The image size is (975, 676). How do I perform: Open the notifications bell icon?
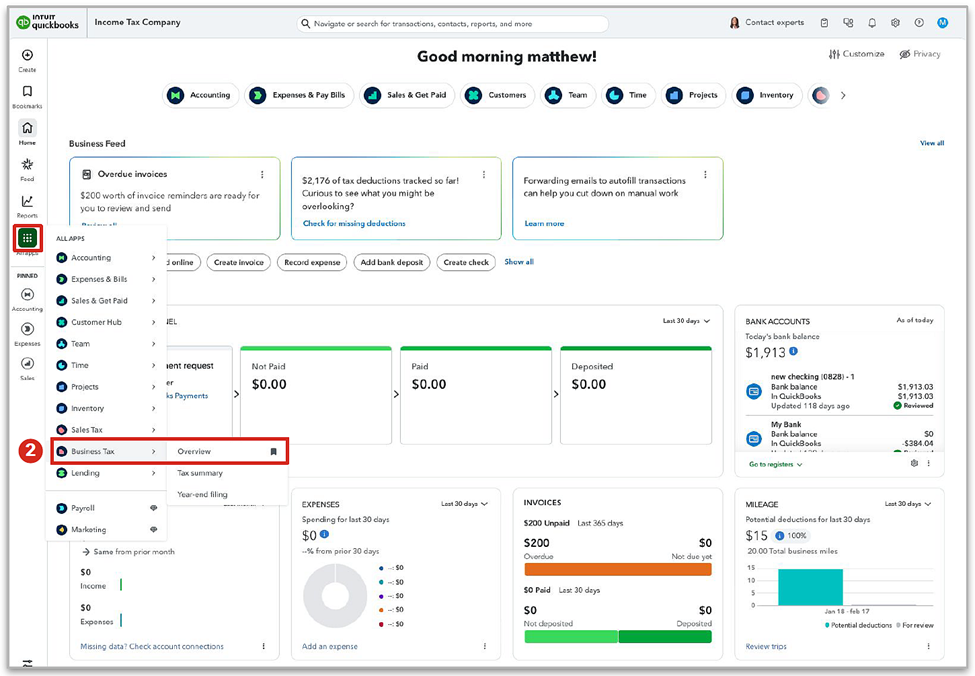[871, 23]
